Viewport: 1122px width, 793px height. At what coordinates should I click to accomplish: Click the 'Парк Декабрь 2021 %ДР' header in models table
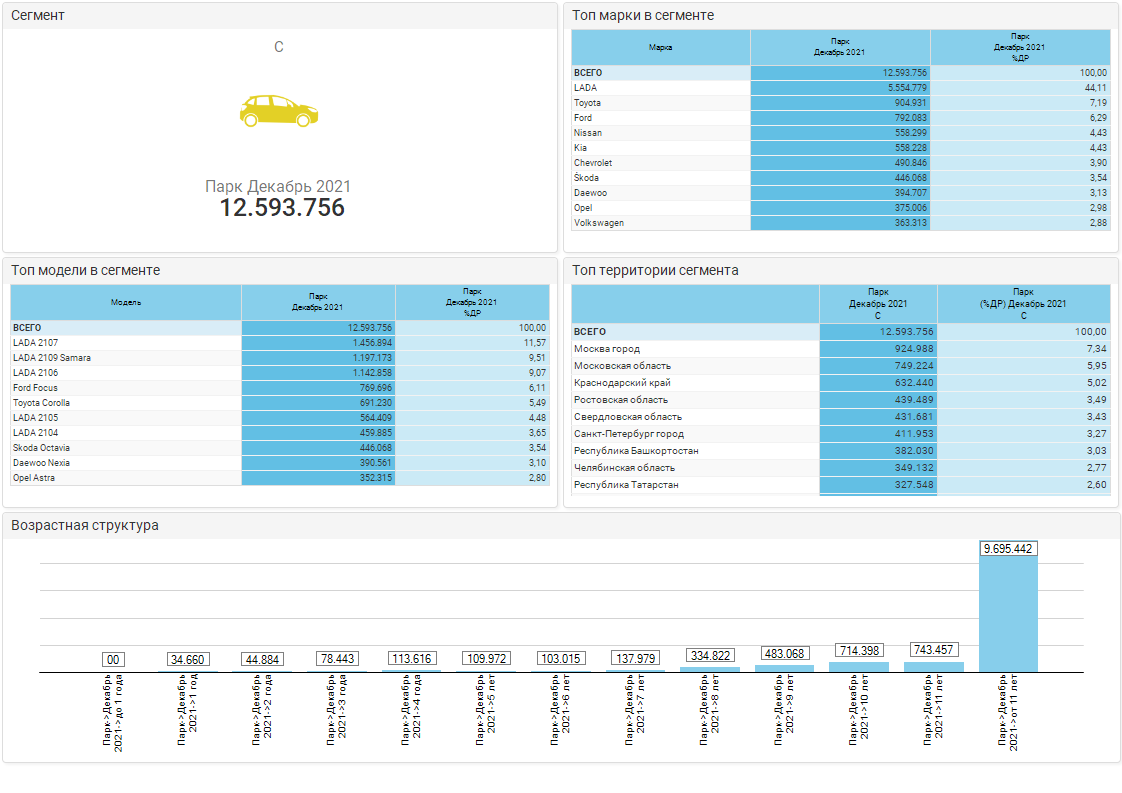pyautogui.click(x=472, y=302)
